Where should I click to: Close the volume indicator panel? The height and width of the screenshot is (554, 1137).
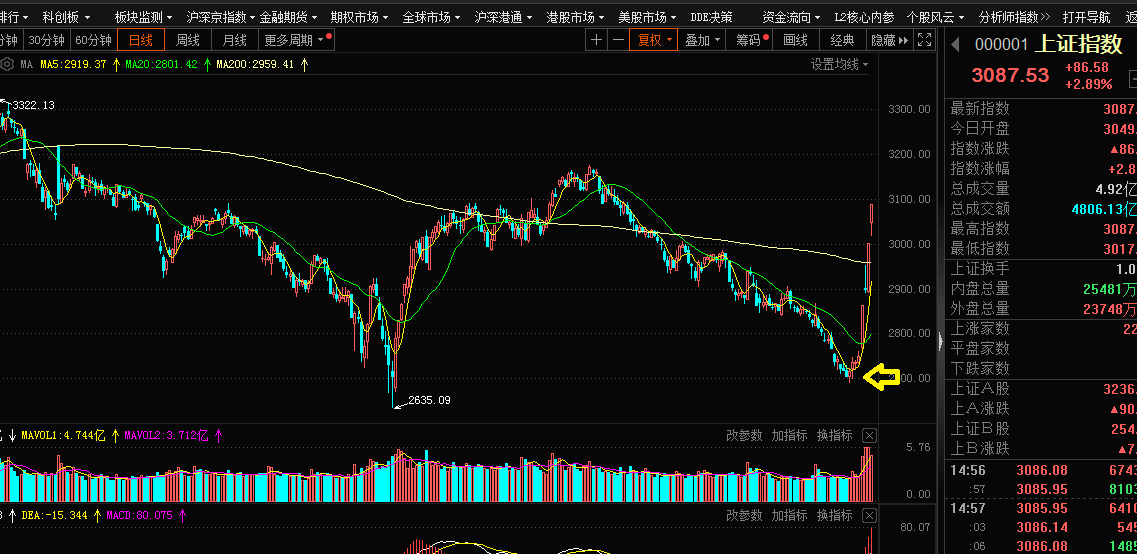click(x=869, y=435)
